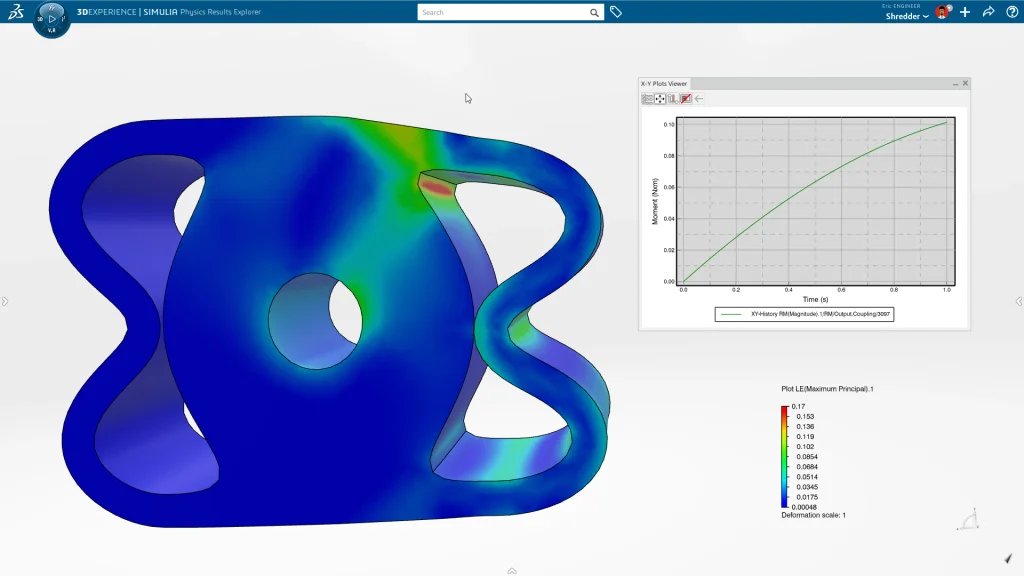Screen dimensions: 1024x576
Task: Click the back arrow in X-Y Plots toolbar
Action: [x=699, y=98]
